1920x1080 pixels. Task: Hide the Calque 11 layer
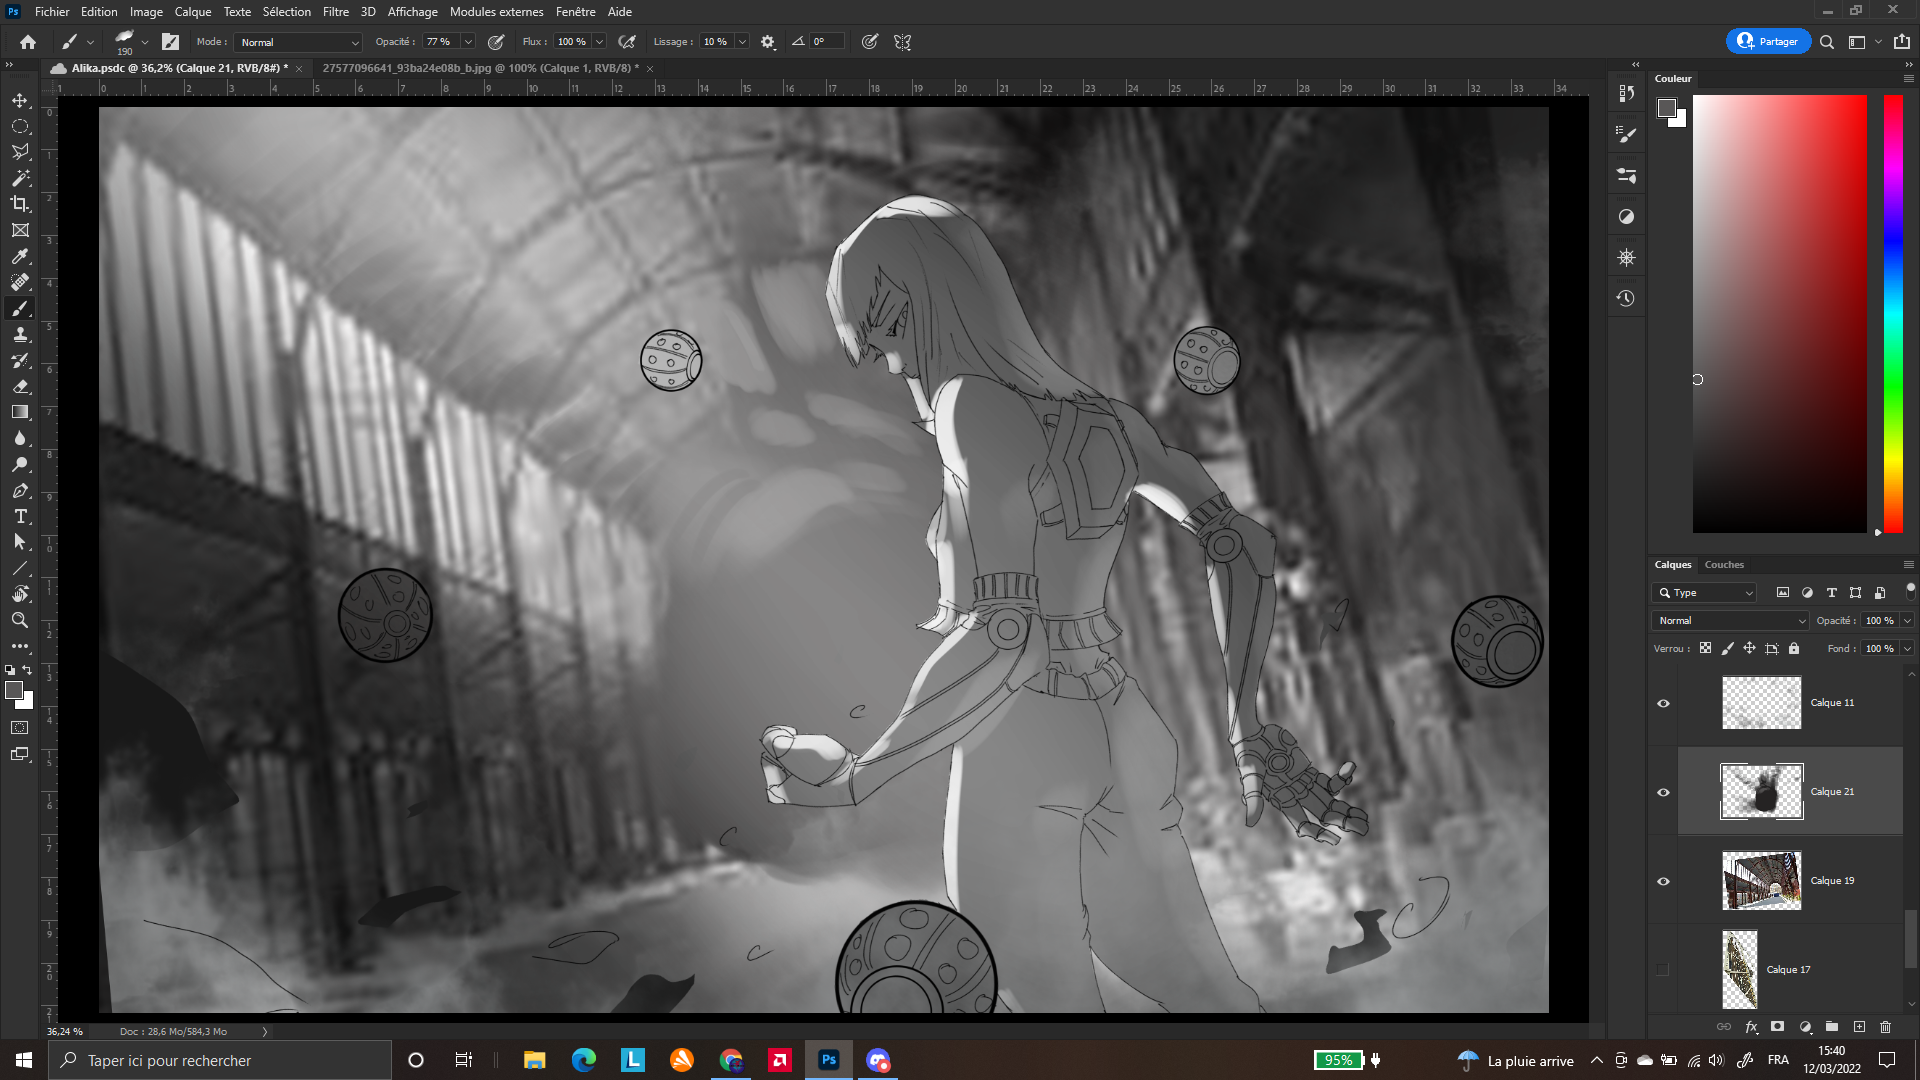click(1663, 703)
